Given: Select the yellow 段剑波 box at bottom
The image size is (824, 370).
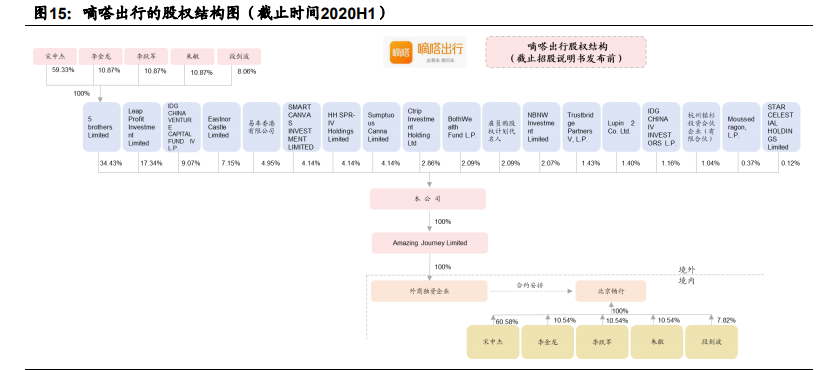Looking at the screenshot, I should [712, 342].
